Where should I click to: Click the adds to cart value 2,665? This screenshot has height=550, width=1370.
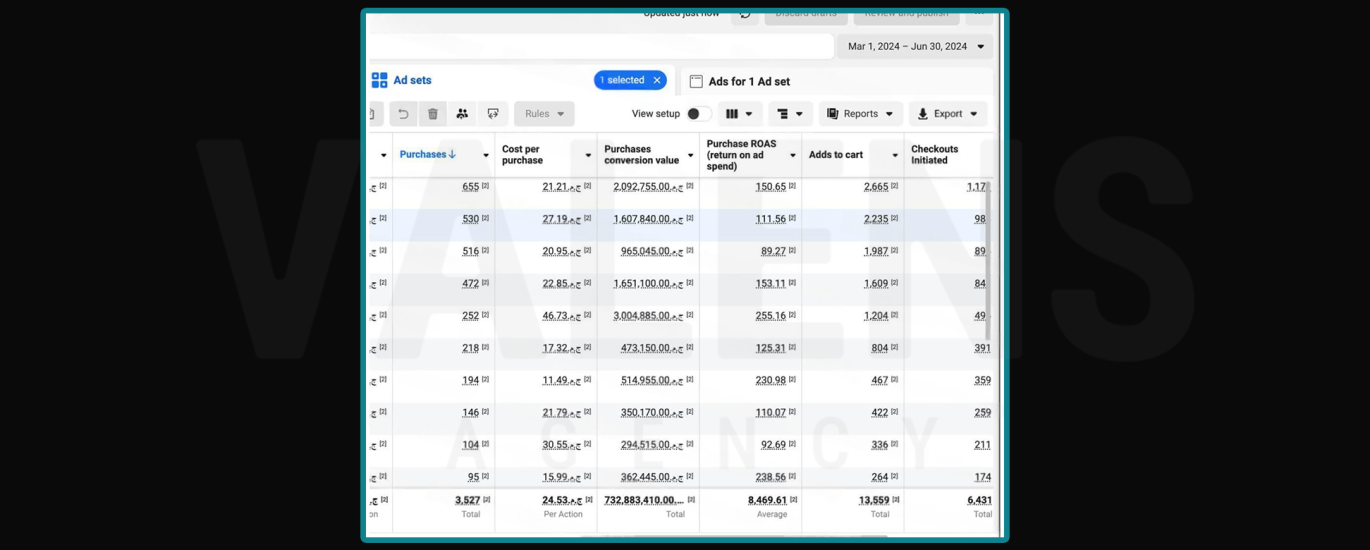(x=876, y=187)
